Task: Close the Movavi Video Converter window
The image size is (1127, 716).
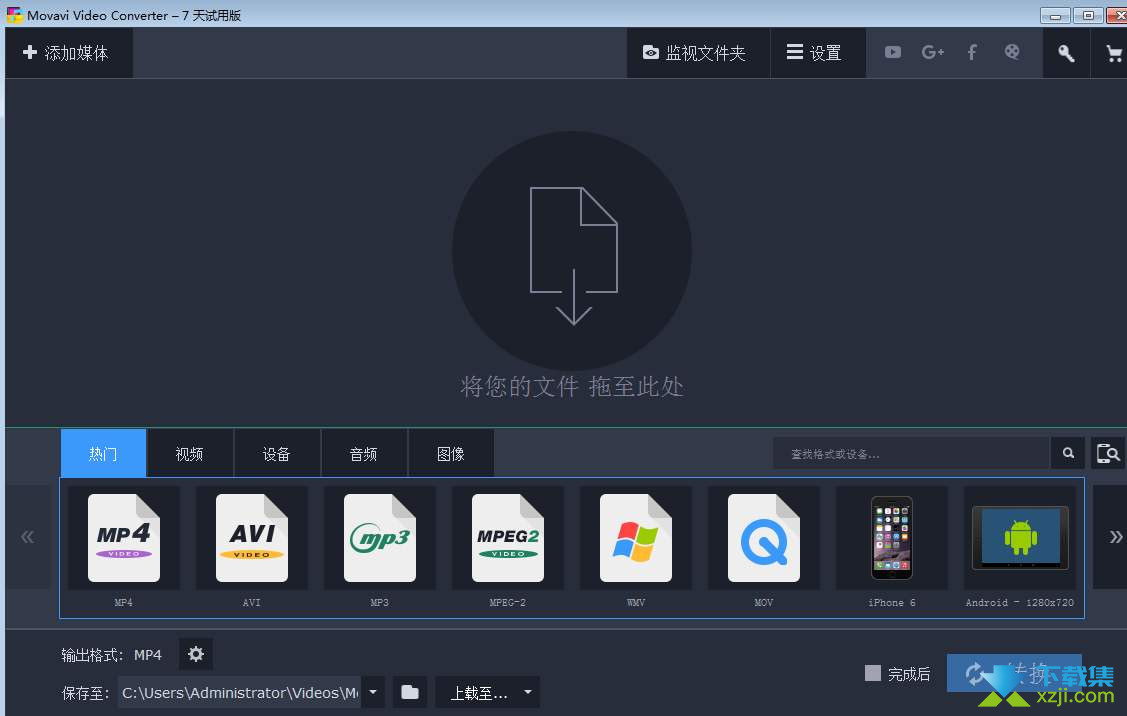Action: tap(1117, 15)
